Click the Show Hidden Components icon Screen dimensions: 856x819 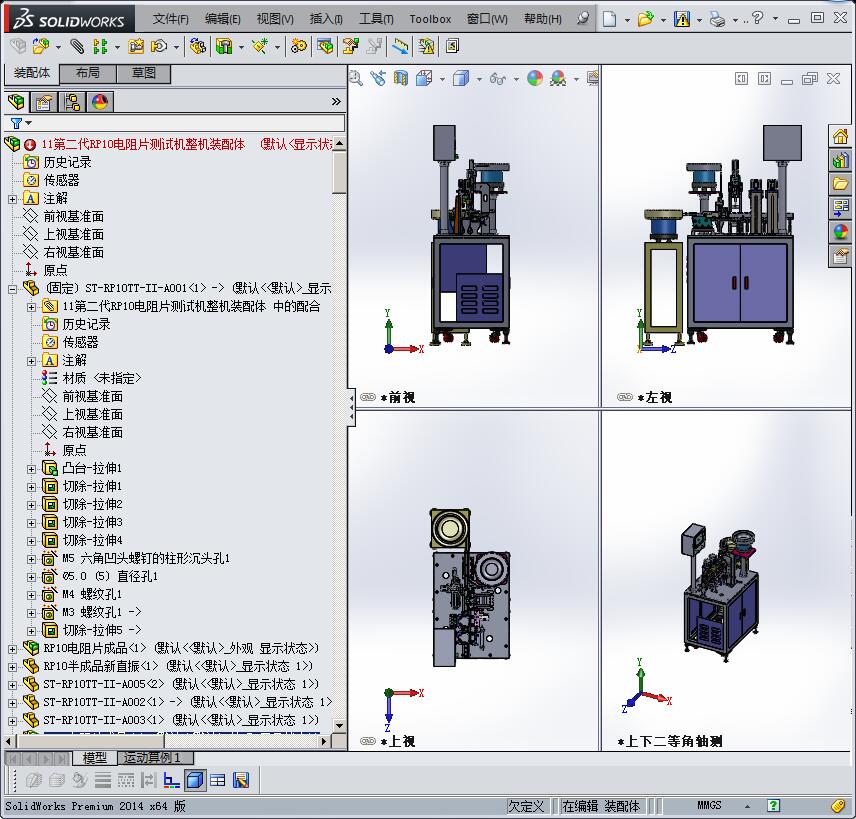(198, 46)
